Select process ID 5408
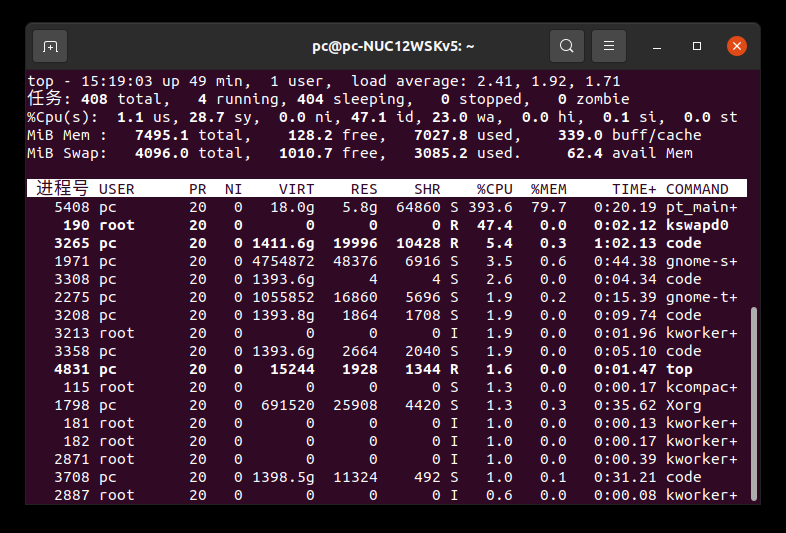 [x=72, y=207]
